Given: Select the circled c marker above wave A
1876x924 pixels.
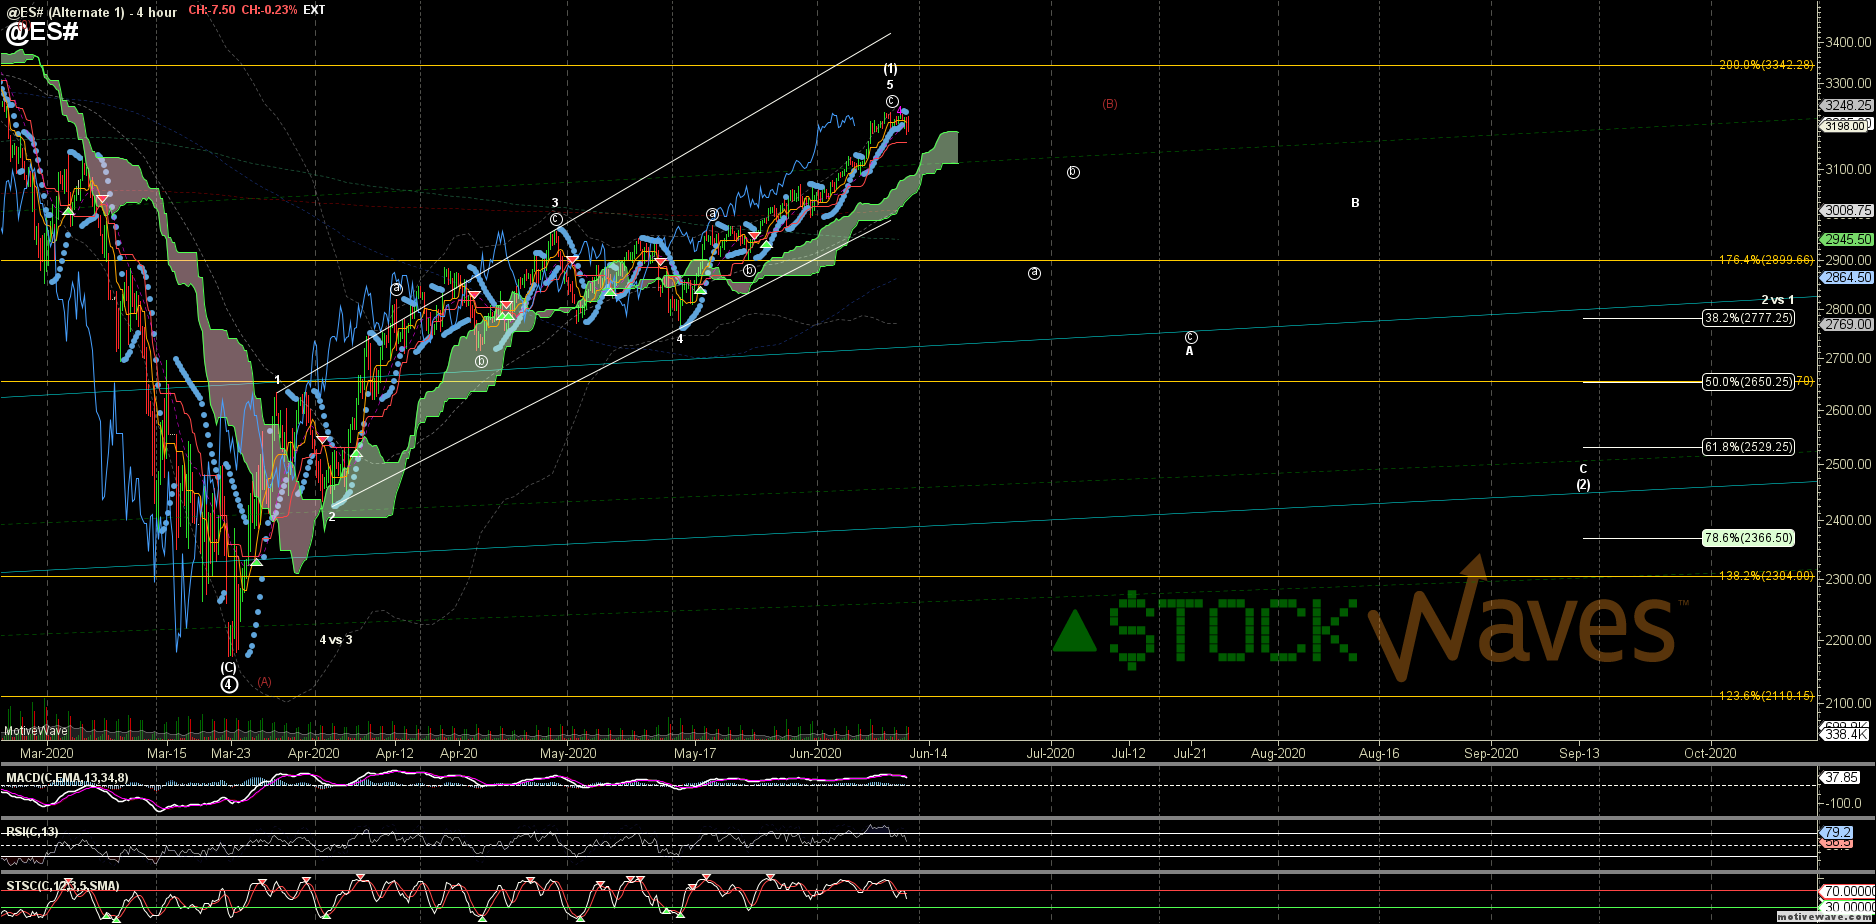Looking at the screenshot, I should [x=1190, y=338].
